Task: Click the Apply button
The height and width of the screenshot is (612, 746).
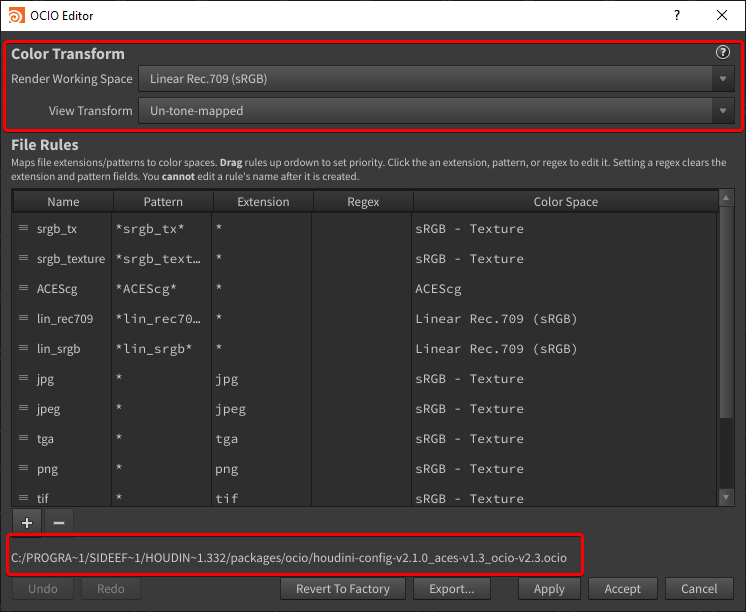Action: pos(549,589)
